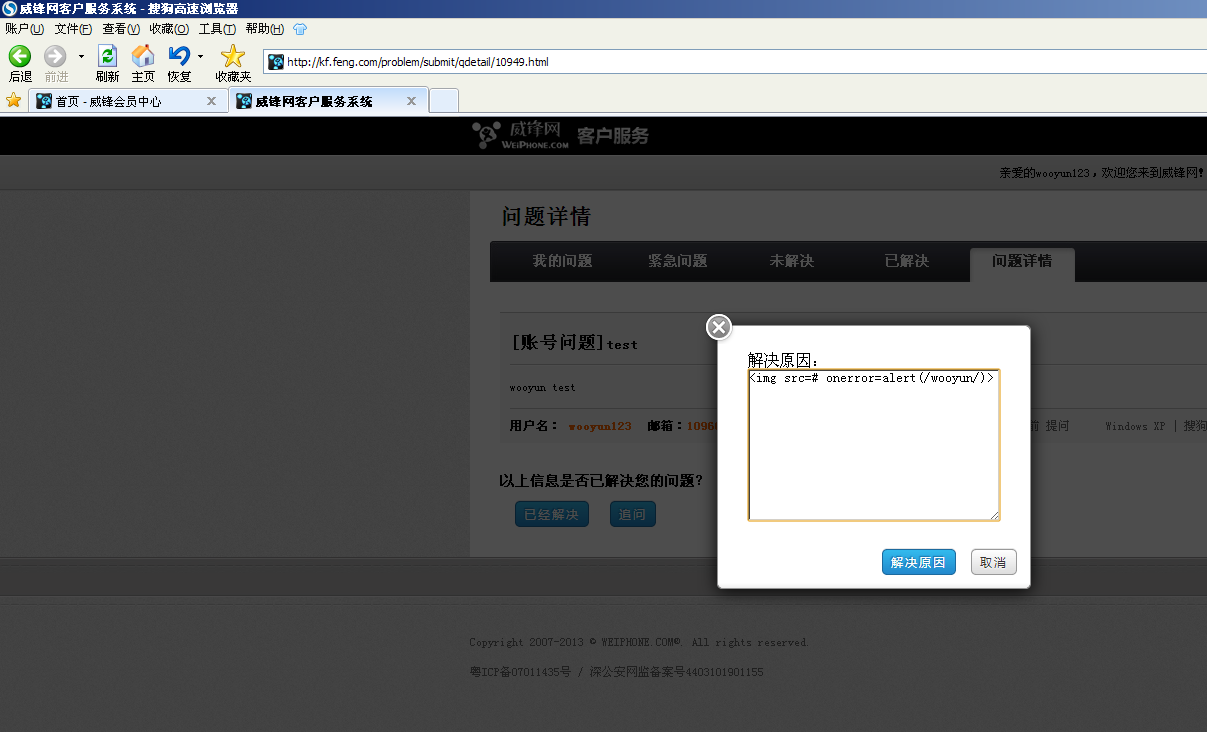
Task: Click the 取消 cancel button
Action: click(993, 562)
